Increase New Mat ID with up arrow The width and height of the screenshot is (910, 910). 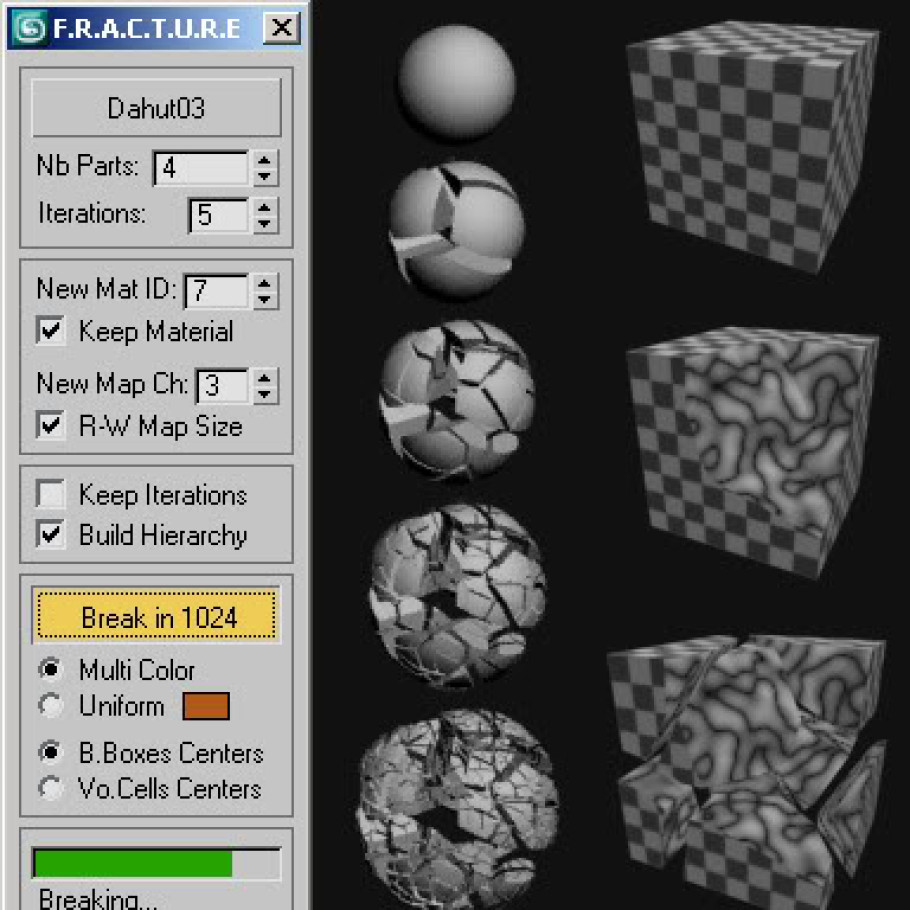click(x=265, y=282)
